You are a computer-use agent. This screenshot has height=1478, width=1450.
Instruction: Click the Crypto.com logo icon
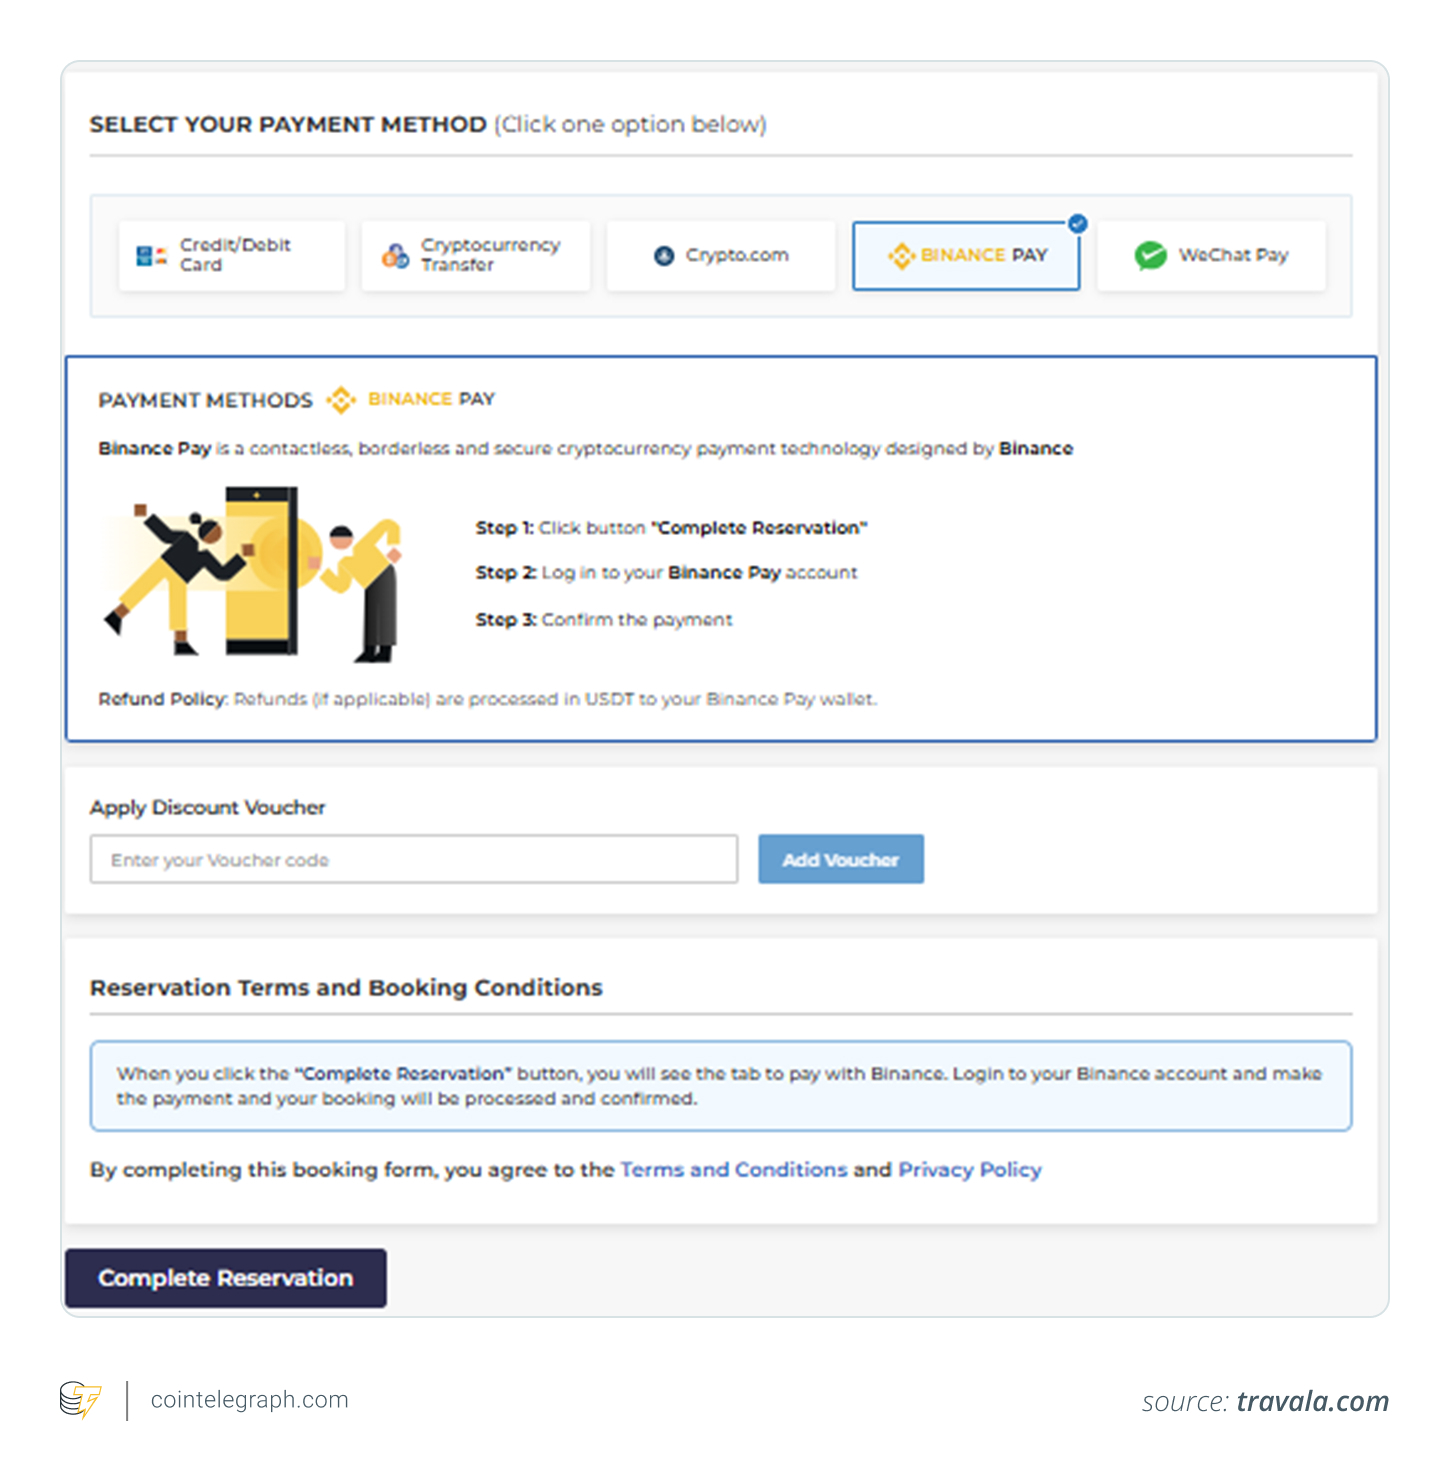click(664, 256)
